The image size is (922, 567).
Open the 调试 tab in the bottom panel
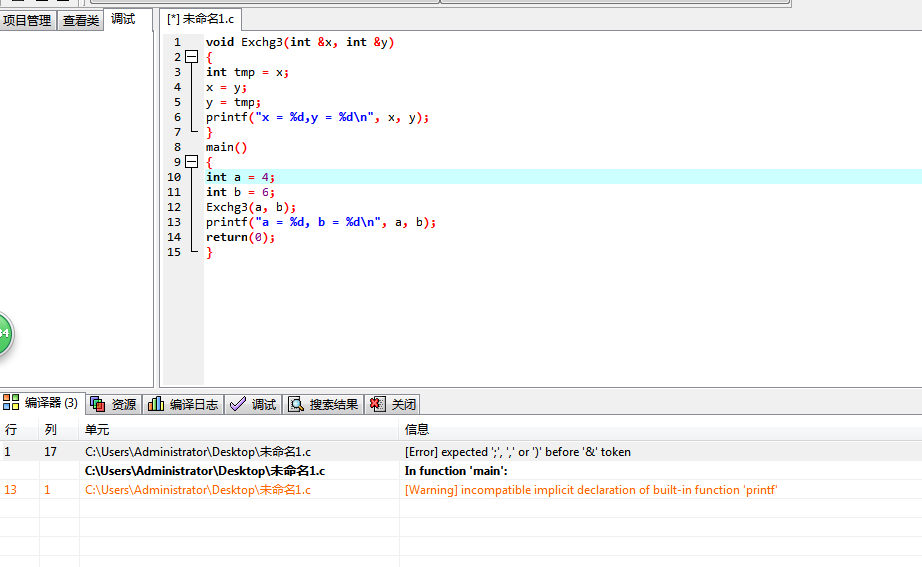pos(253,405)
